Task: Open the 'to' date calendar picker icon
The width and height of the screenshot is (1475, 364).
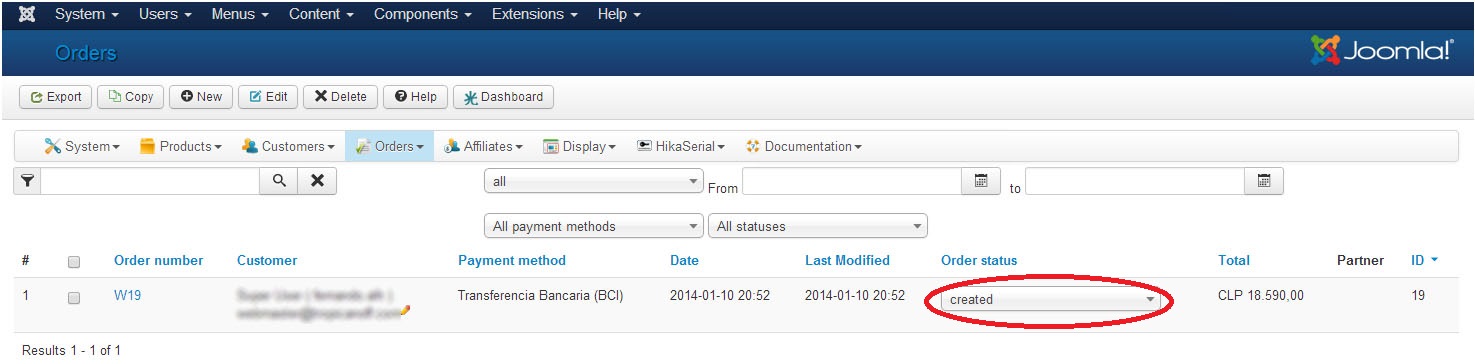Action: point(1264,181)
